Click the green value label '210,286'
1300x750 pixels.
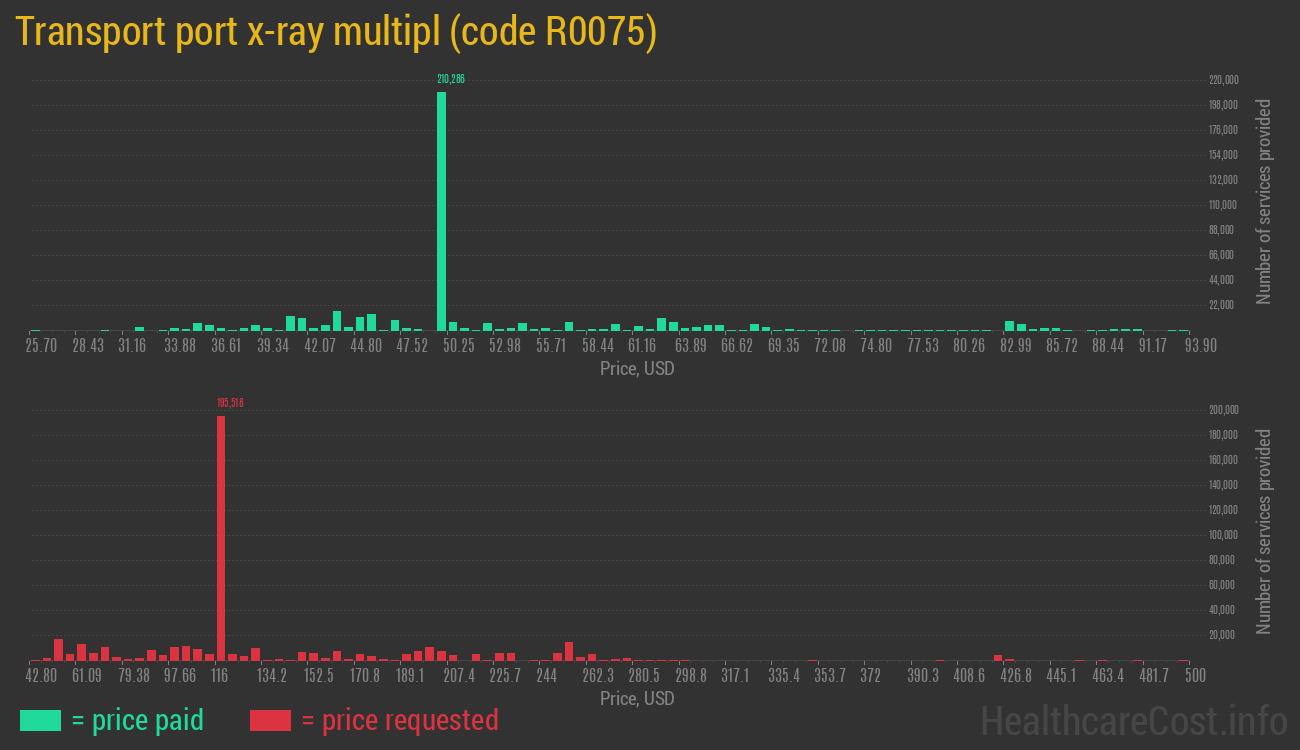tap(451, 78)
